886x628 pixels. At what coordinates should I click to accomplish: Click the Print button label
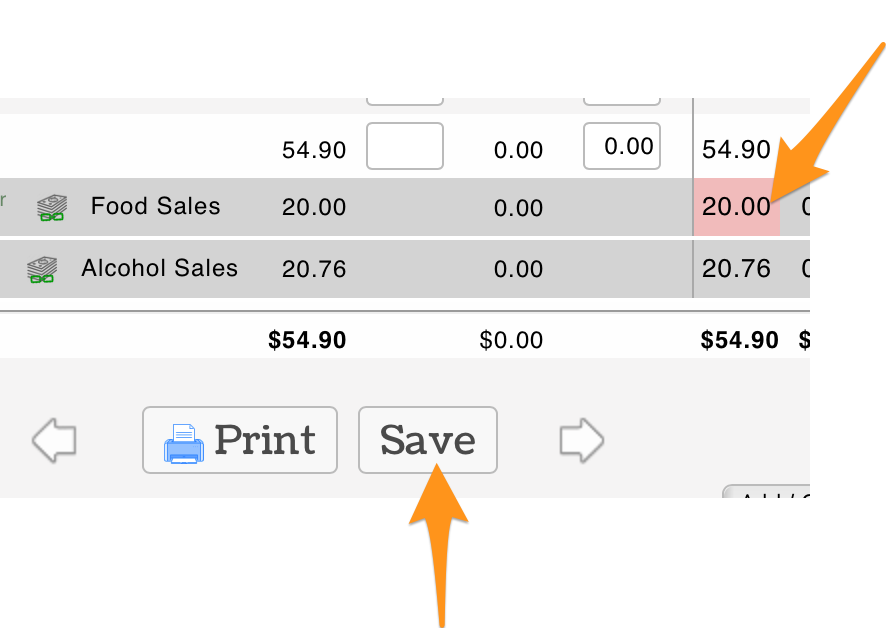[x=264, y=440]
